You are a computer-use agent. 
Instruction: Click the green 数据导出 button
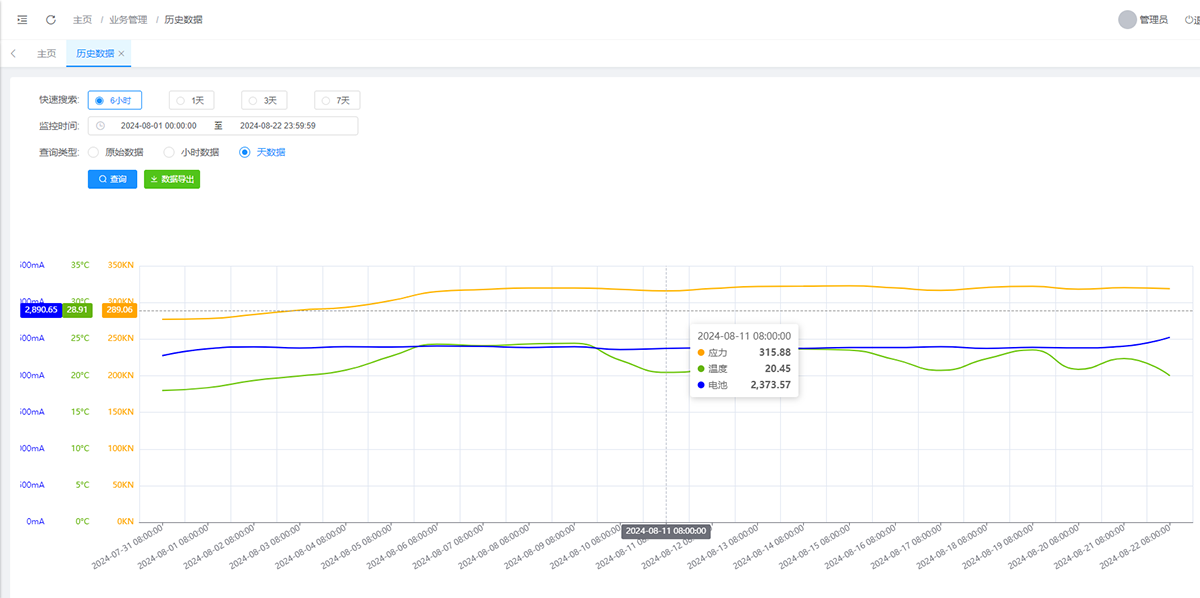(172, 179)
